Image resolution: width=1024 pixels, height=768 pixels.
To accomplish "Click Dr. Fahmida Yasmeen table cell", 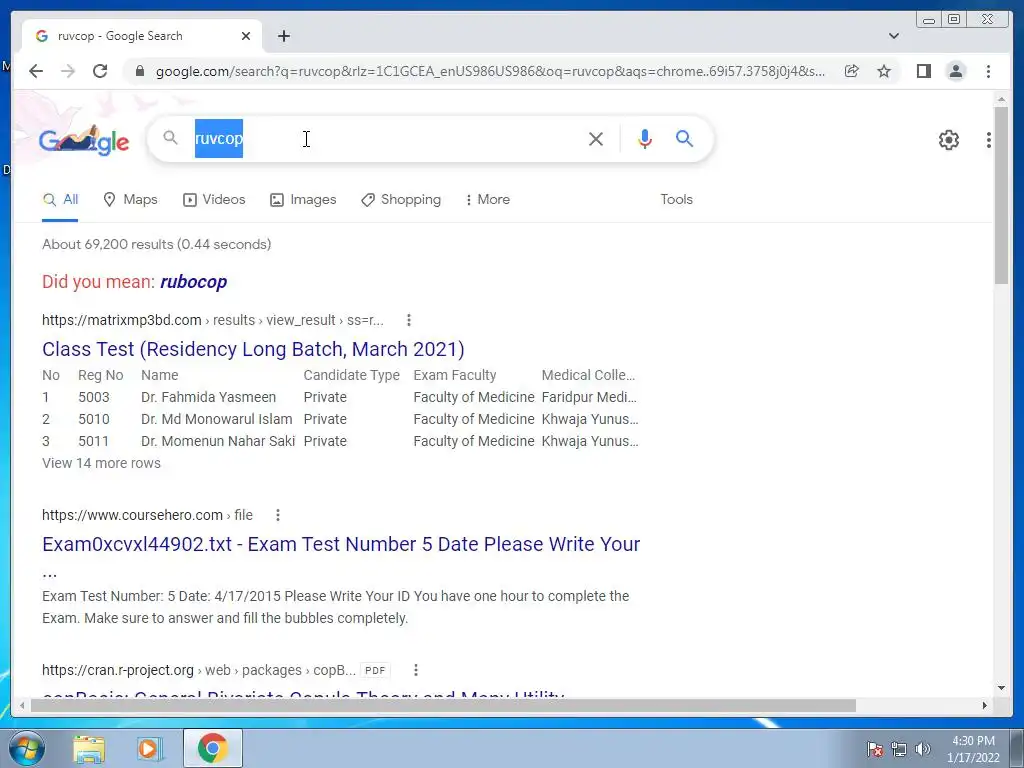I will [x=208, y=397].
